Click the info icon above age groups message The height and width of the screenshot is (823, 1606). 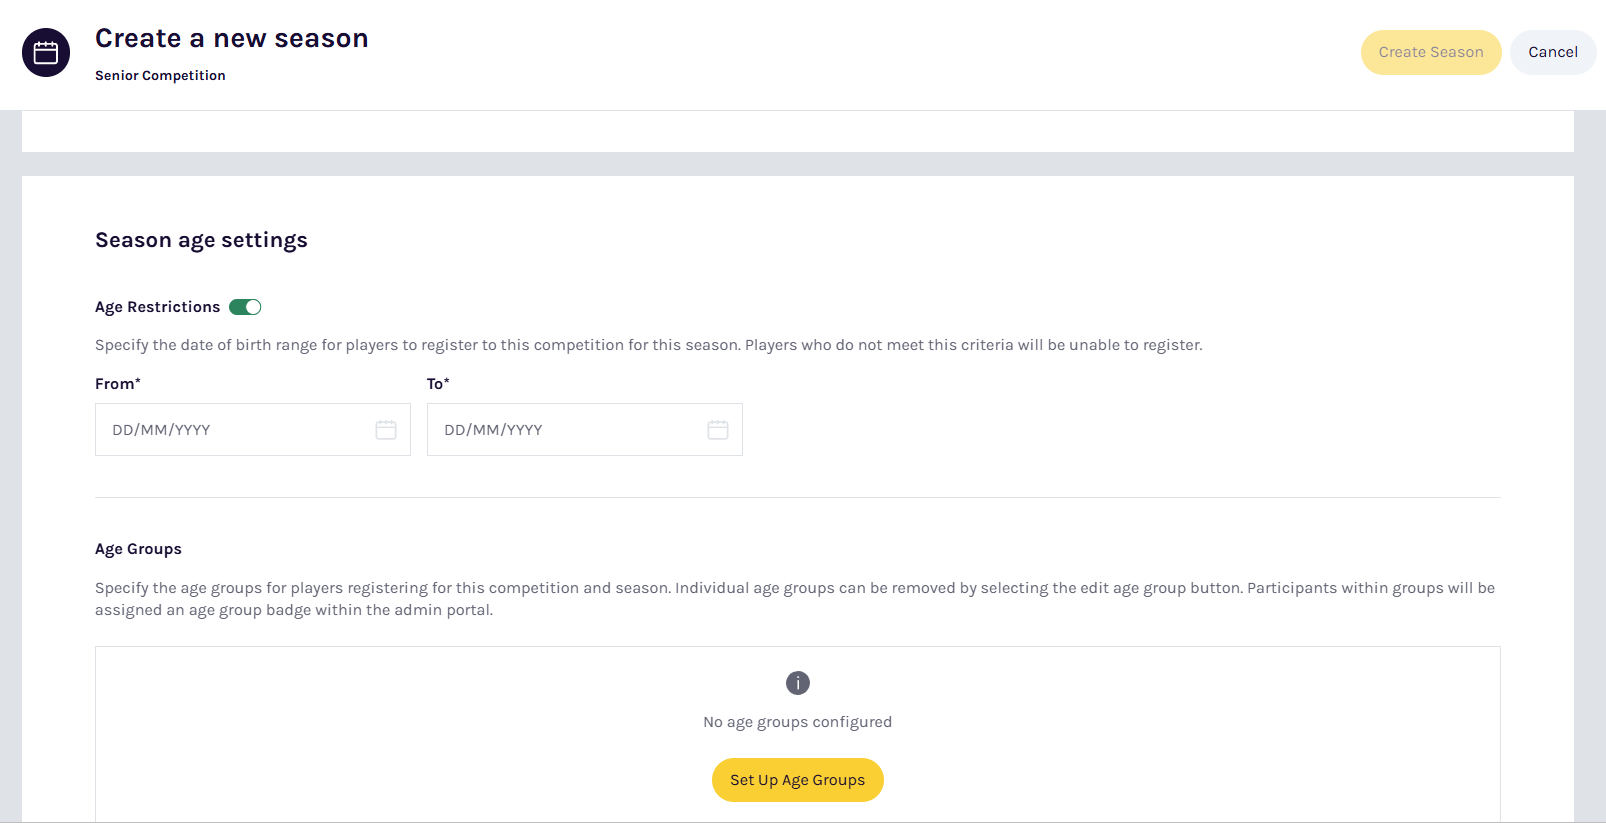pos(798,683)
